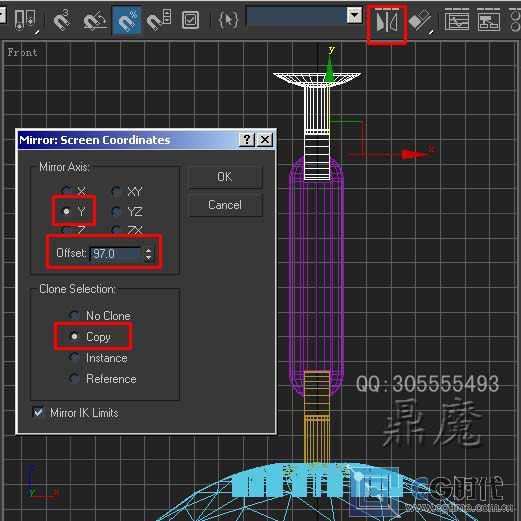
Task: Click the OK button in Mirror dialog
Action: pos(225,177)
